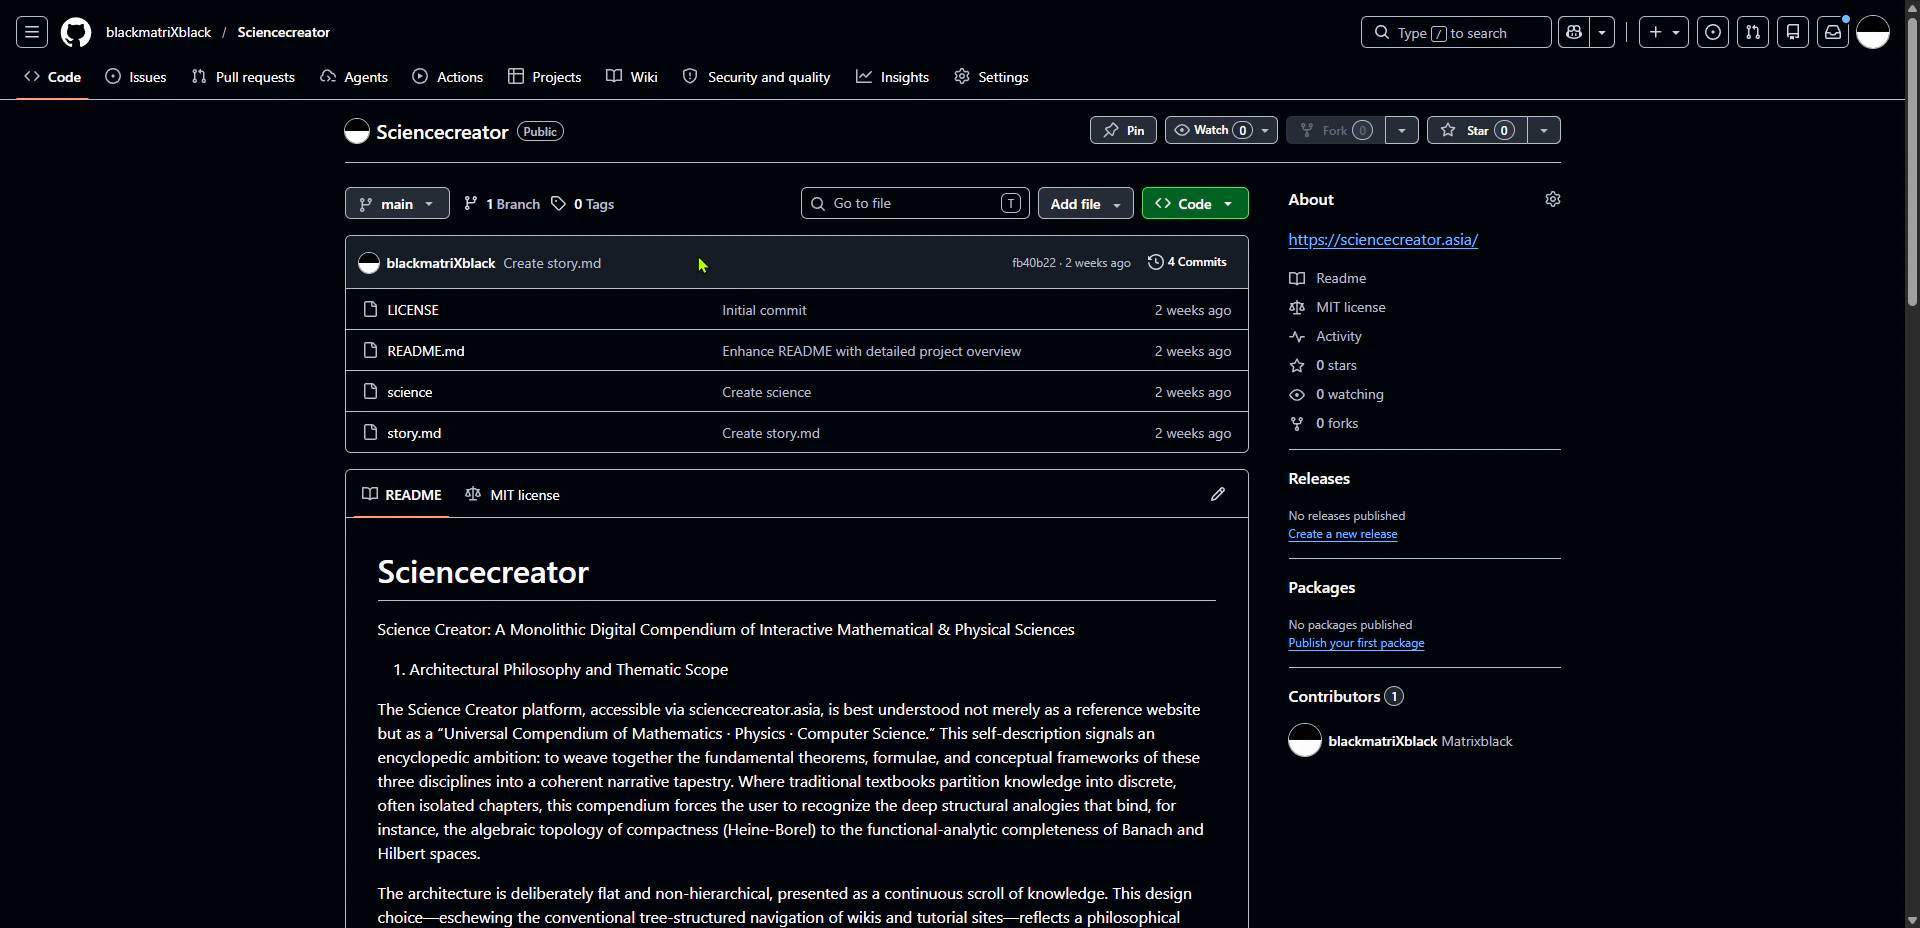Open the global navigation hamburger menu
Viewport: 1920px width, 928px height.
32,32
